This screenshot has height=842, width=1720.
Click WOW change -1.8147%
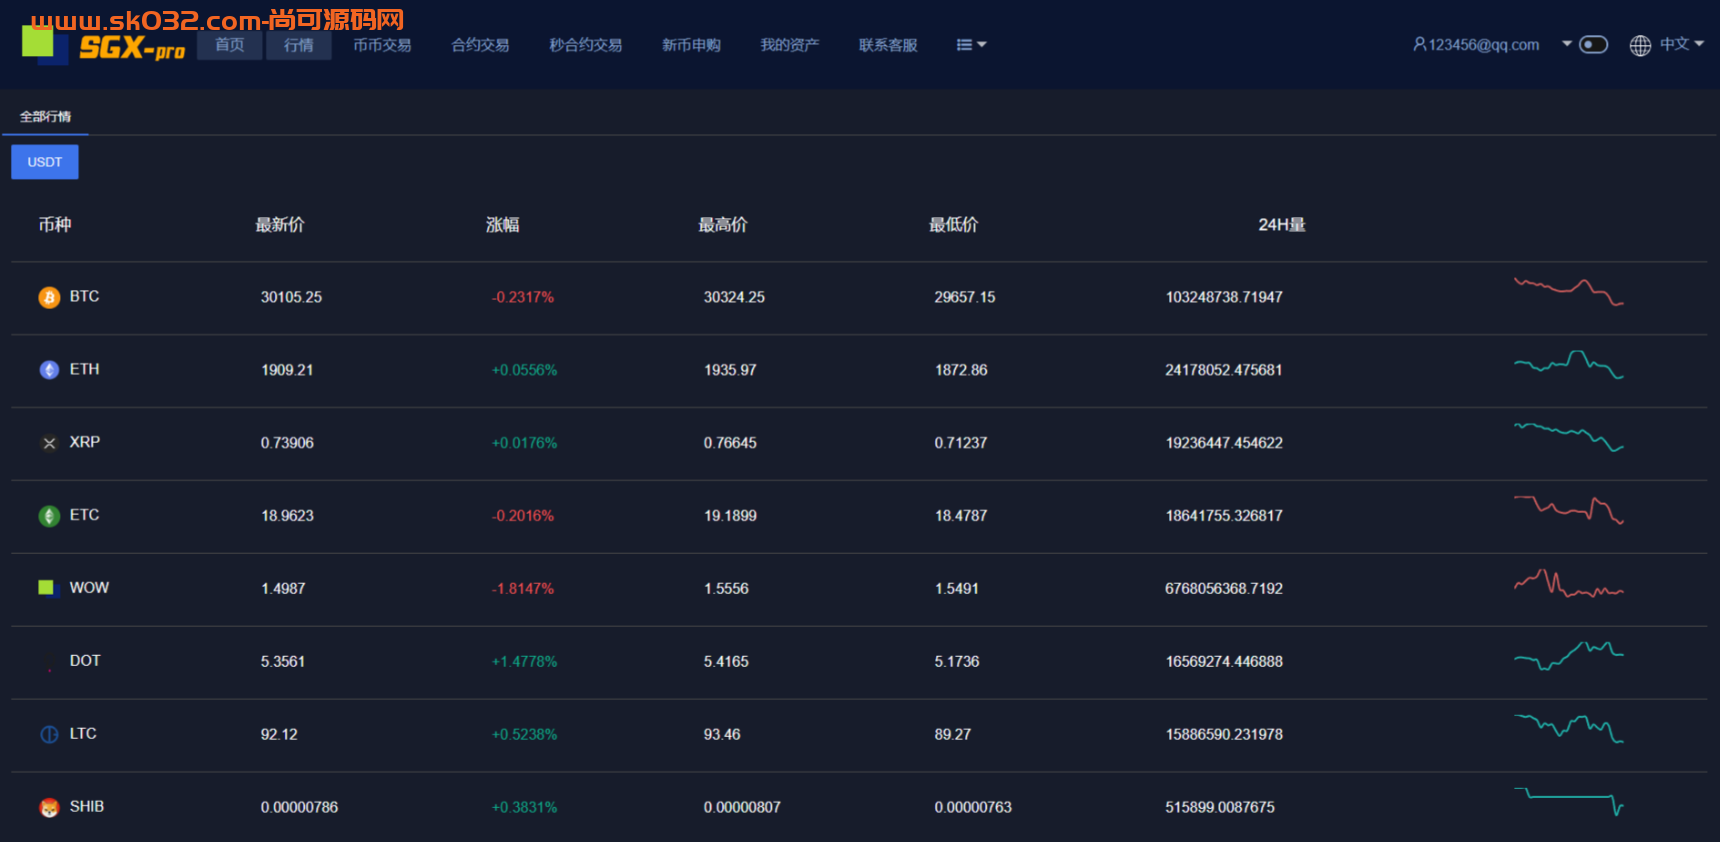tap(523, 589)
